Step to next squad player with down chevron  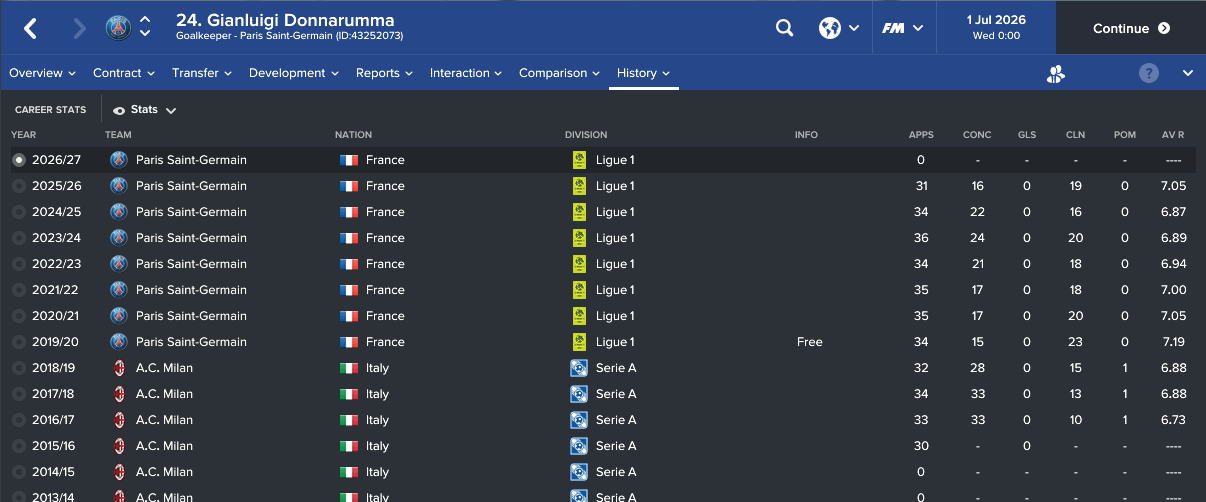tap(146, 35)
